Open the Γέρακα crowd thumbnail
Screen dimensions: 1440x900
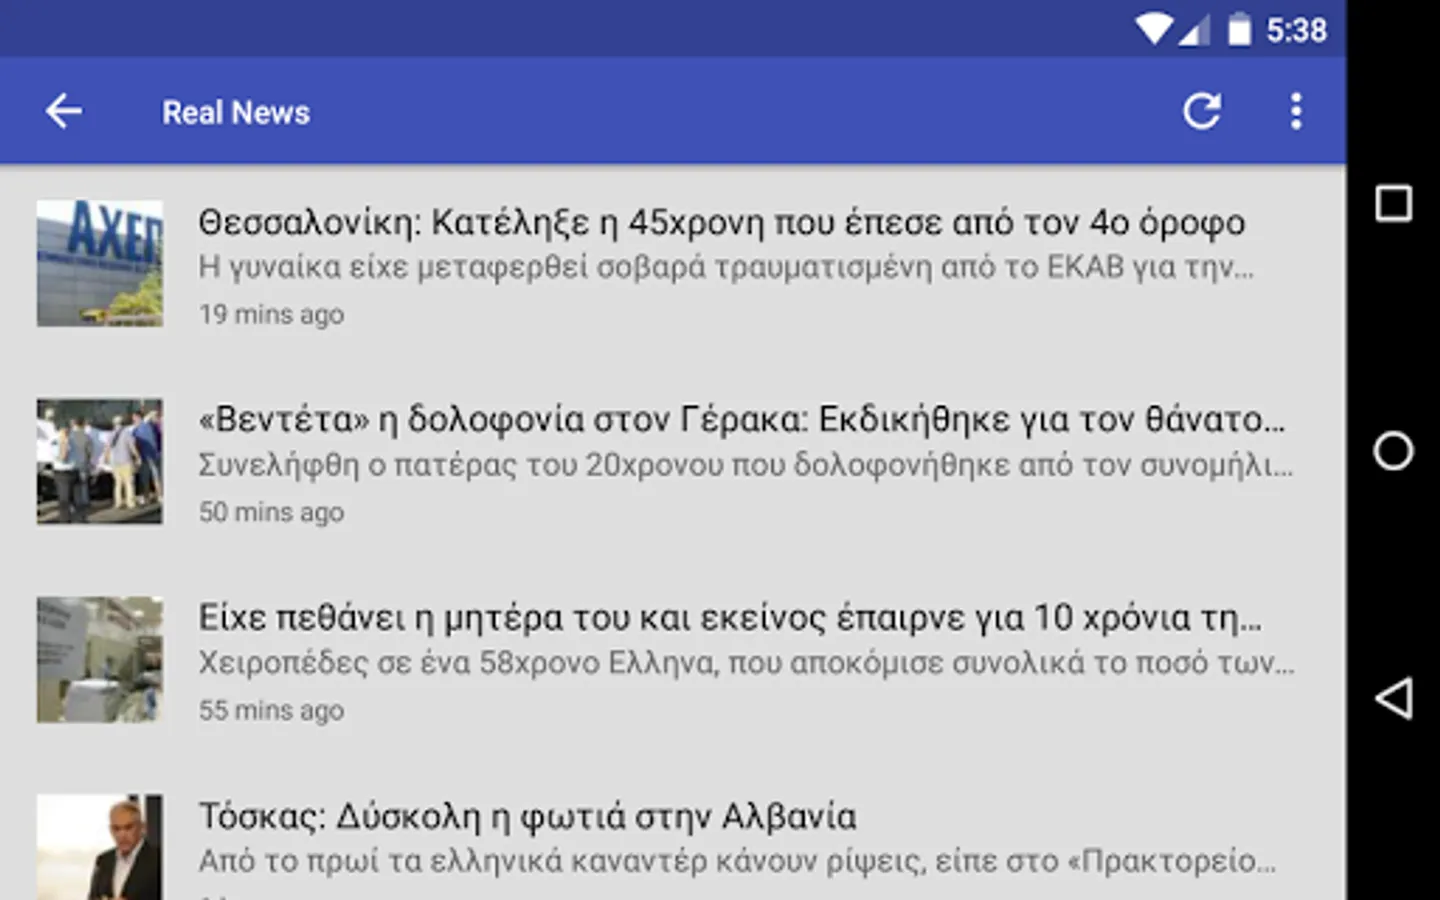click(100, 461)
